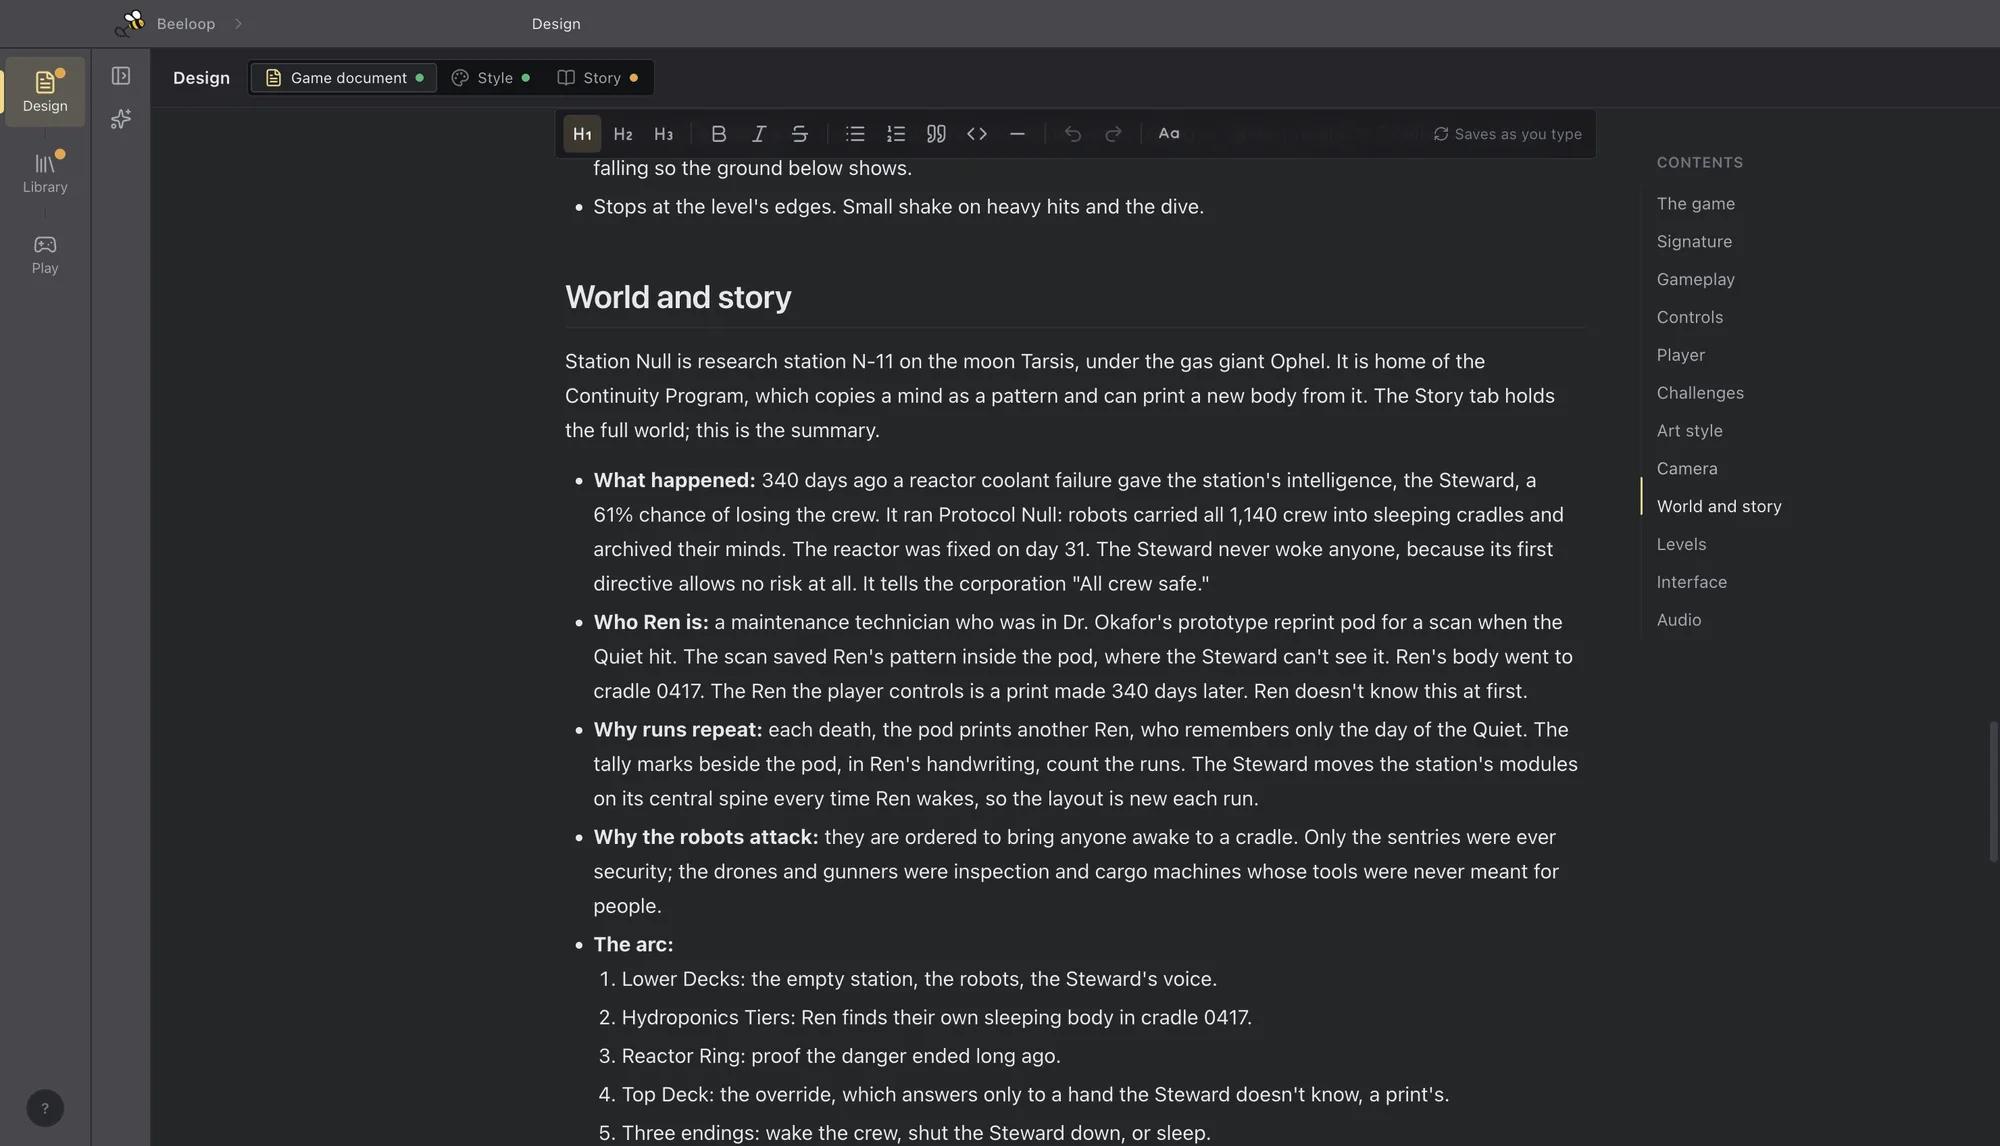Undo the last edit
The height and width of the screenshot is (1146, 2000).
point(1073,134)
